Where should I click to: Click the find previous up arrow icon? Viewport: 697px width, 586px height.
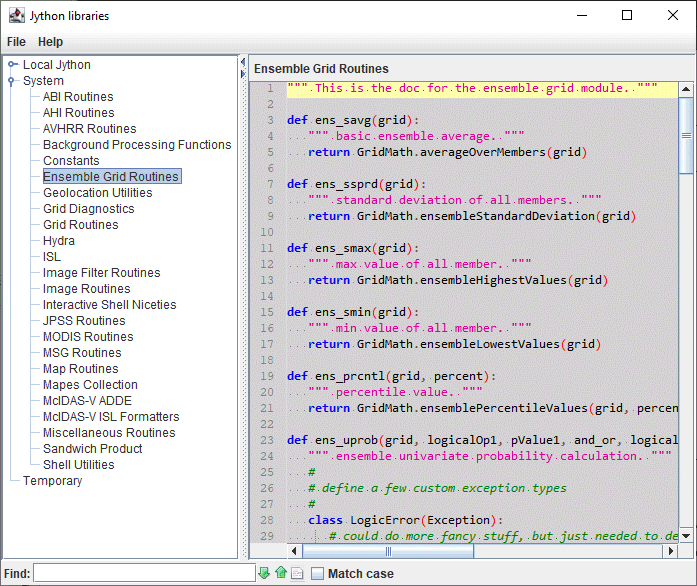[x=280, y=573]
